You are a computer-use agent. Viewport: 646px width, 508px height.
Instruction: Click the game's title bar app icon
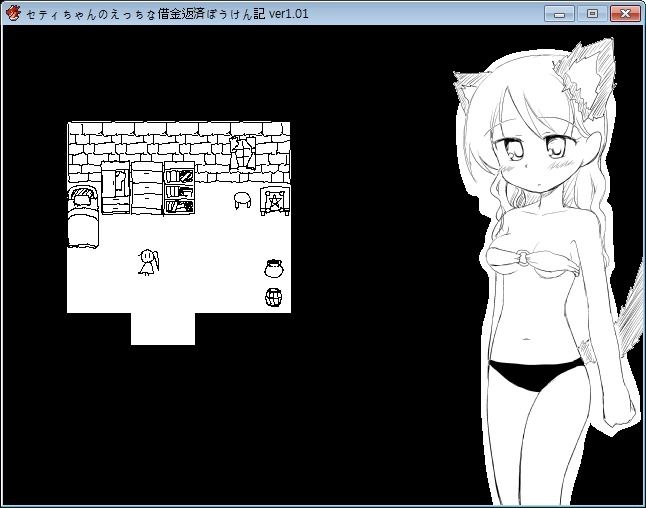pyautogui.click(x=13, y=13)
